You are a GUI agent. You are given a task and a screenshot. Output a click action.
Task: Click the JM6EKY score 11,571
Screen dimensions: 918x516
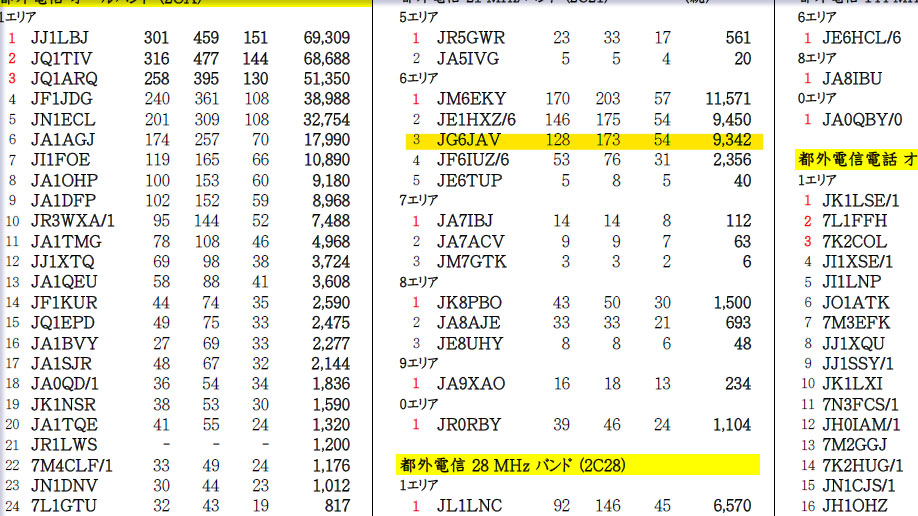click(726, 99)
